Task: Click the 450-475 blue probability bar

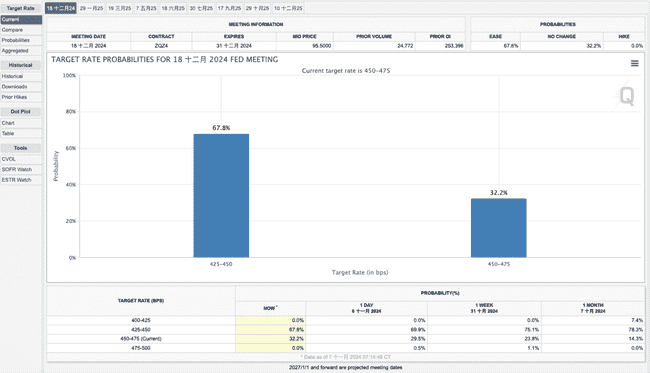Action: (x=499, y=228)
